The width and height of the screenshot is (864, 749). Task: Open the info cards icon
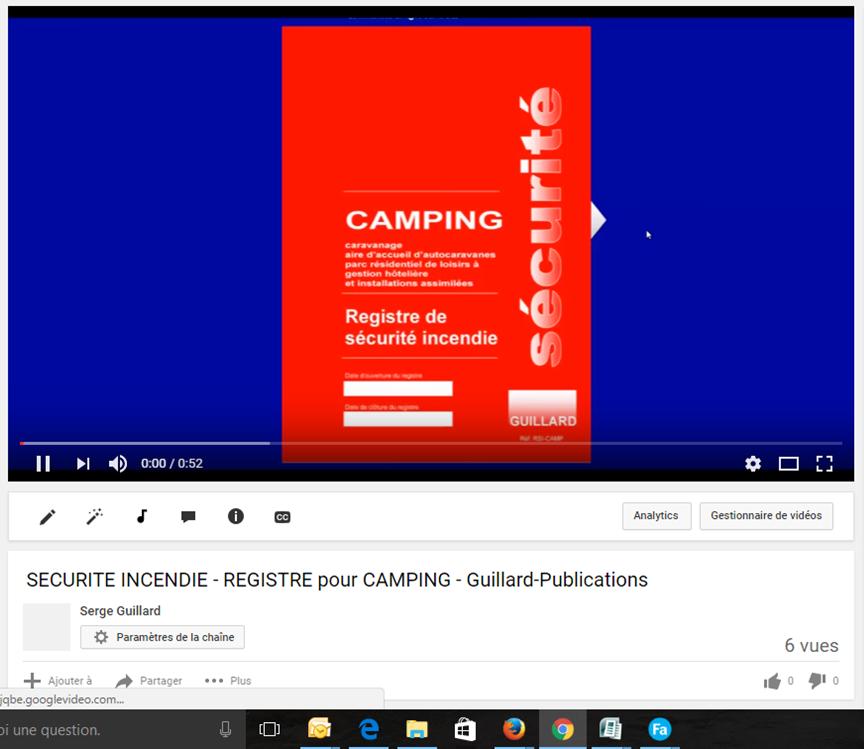[236, 516]
